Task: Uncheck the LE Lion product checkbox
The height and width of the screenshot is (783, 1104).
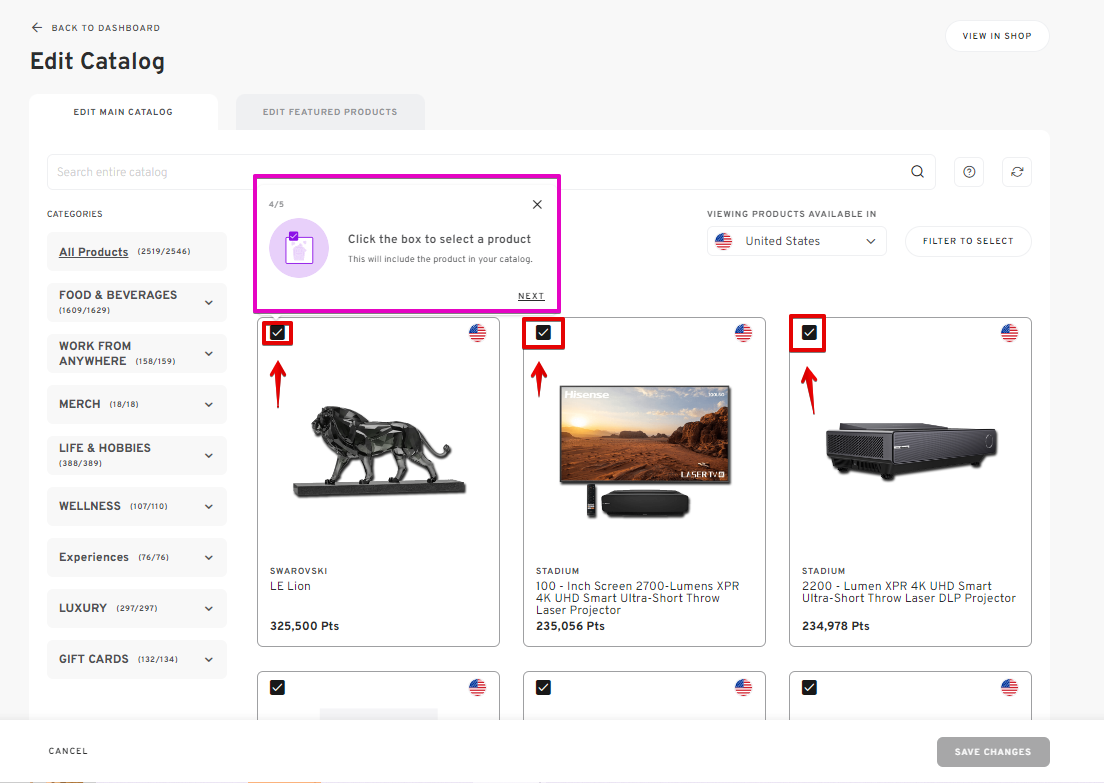Action: (x=277, y=332)
